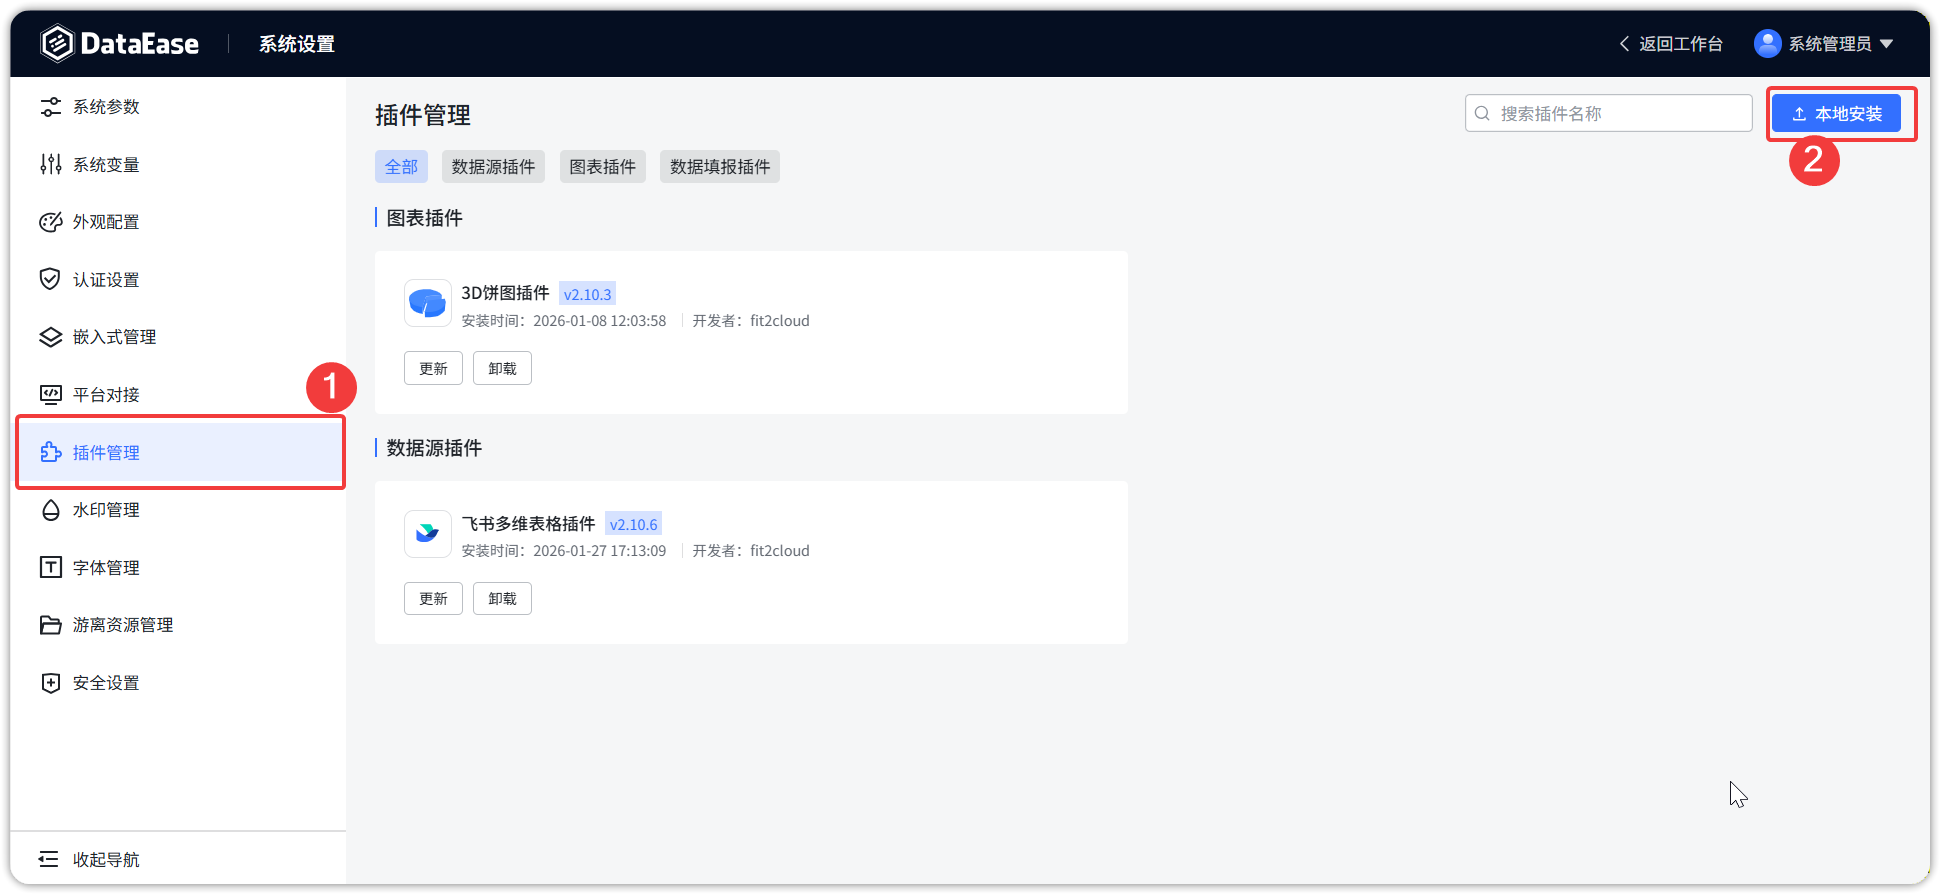The width and height of the screenshot is (1940, 894).
Task: Click 卸载 for 3D饼图插件
Action: pos(502,368)
